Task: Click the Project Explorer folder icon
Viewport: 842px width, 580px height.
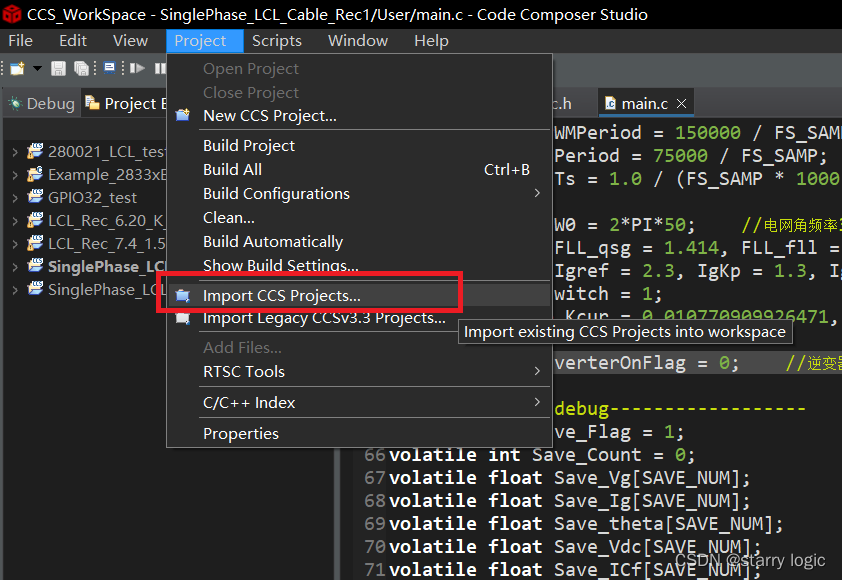Action: pyautogui.click(x=92, y=103)
